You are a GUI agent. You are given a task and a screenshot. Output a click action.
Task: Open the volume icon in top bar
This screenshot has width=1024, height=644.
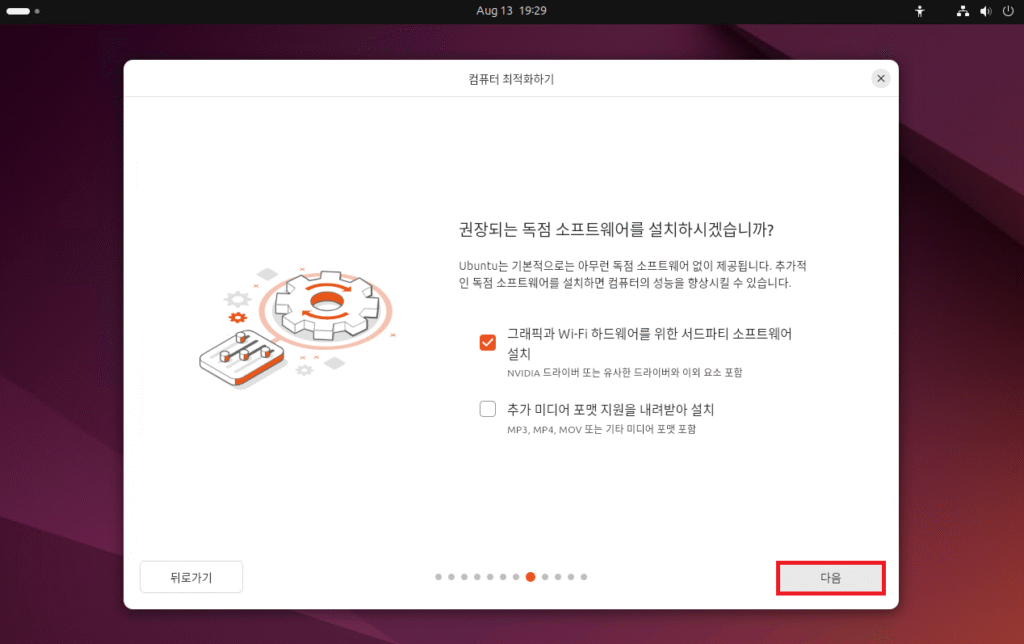(985, 11)
